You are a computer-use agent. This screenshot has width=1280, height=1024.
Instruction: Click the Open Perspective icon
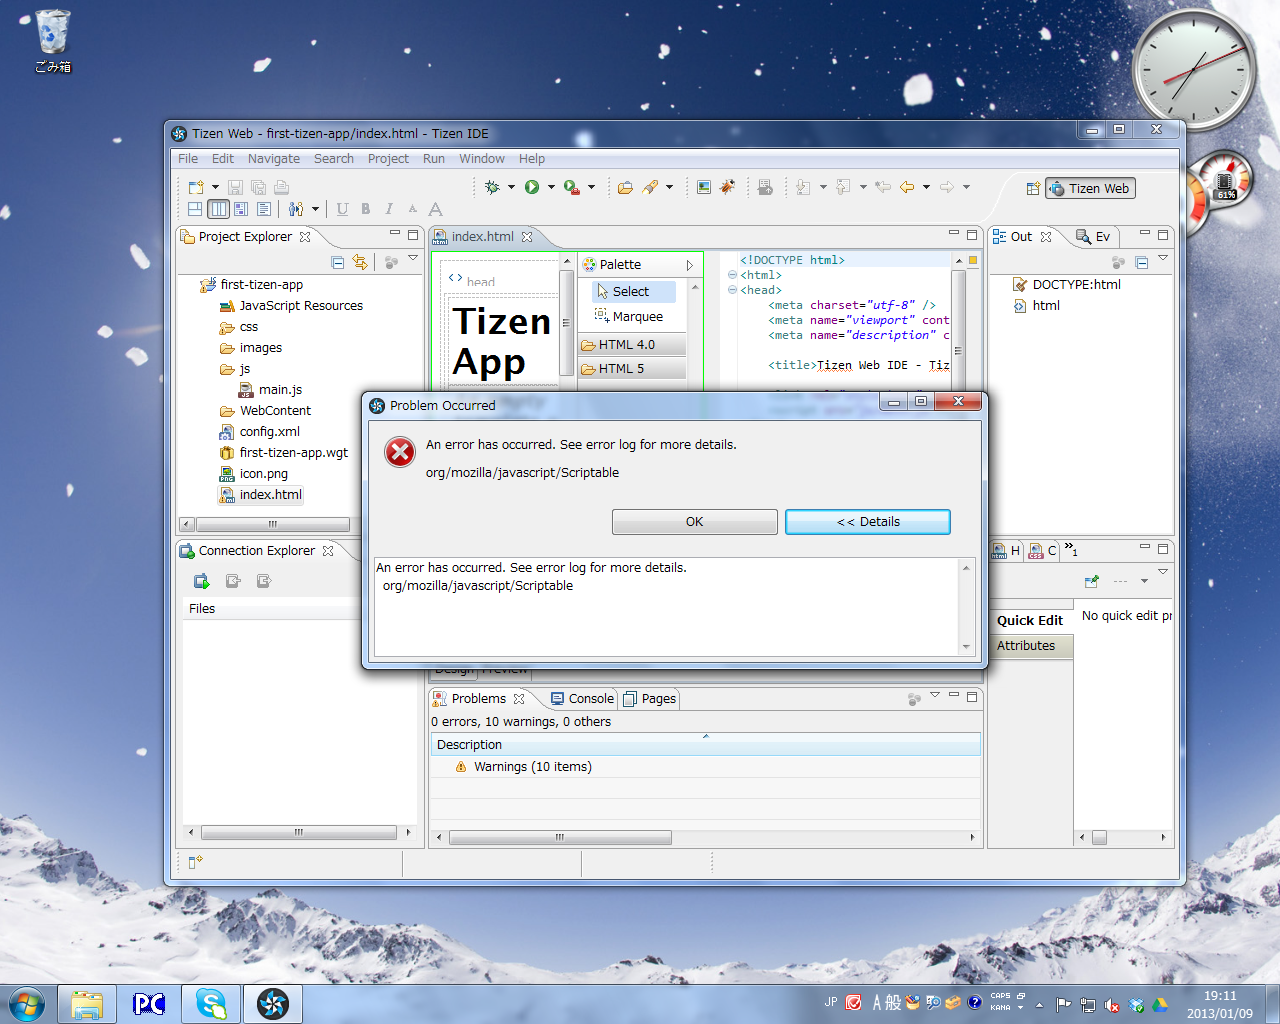click(1033, 188)
